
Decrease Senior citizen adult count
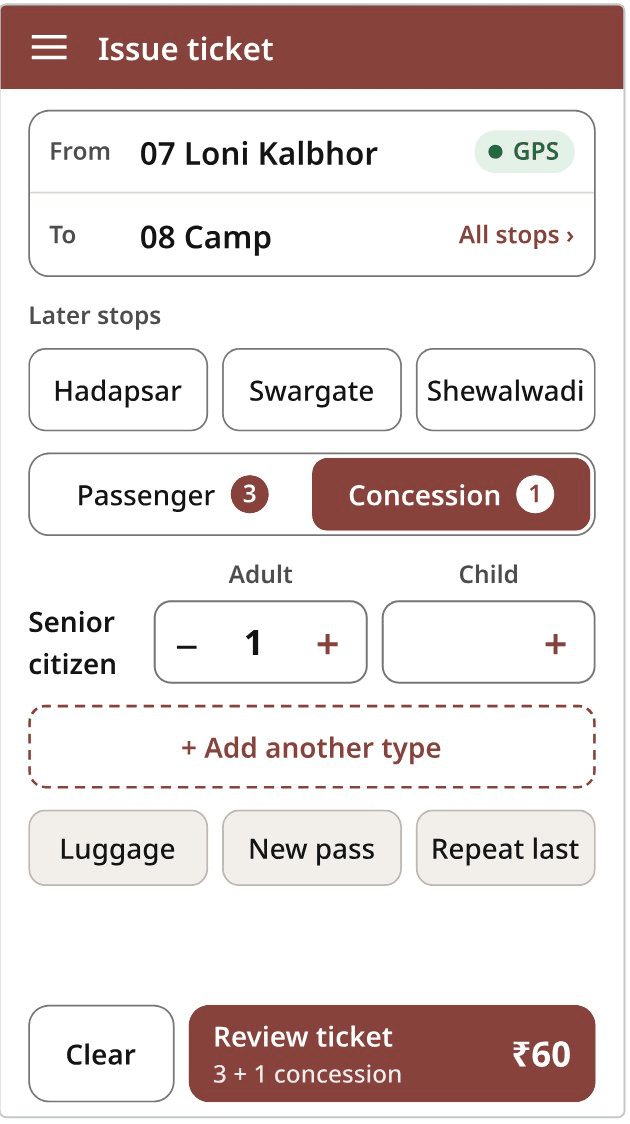pyautogui.click(x=187, y=643)
